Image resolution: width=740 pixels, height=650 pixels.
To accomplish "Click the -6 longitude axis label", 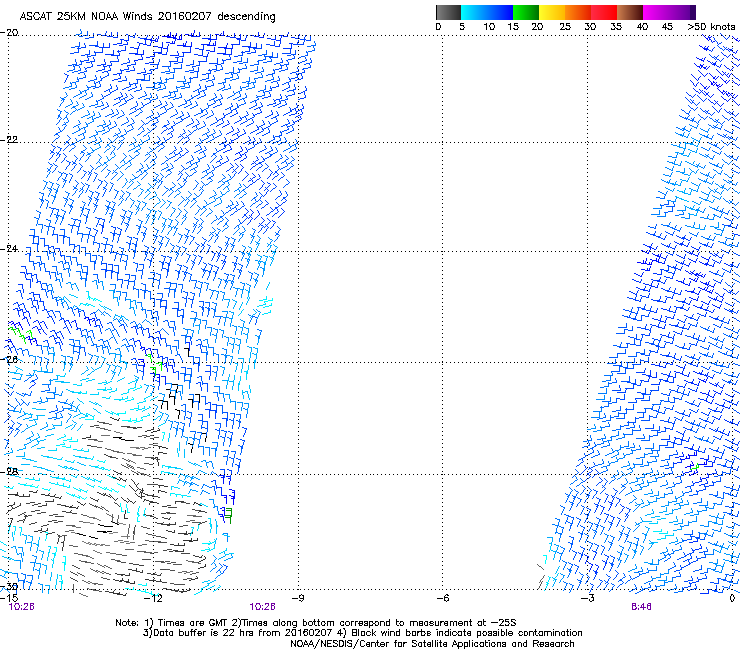I will coord(442,598).
